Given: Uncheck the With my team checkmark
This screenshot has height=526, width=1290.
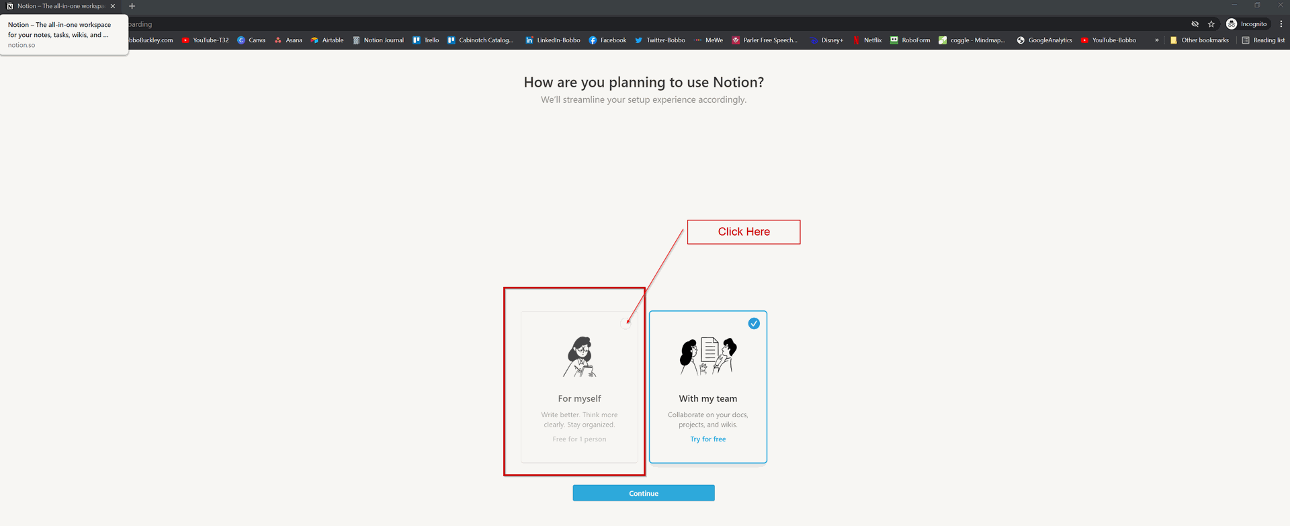Looking at the screenshot, I should 754,323.
